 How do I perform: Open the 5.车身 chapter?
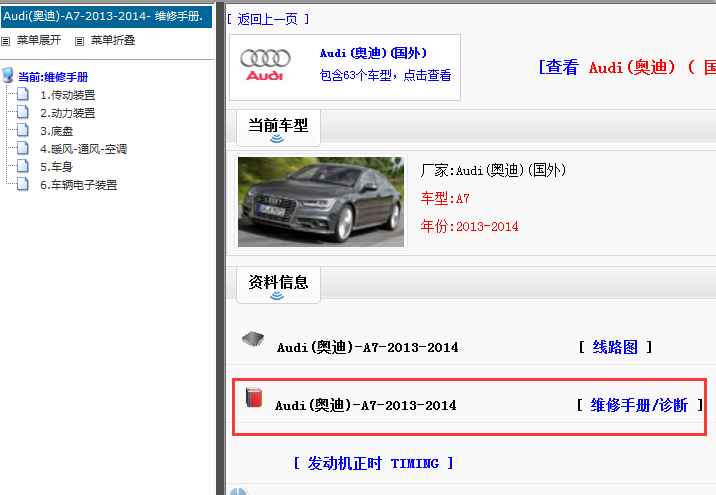point(57,167)
